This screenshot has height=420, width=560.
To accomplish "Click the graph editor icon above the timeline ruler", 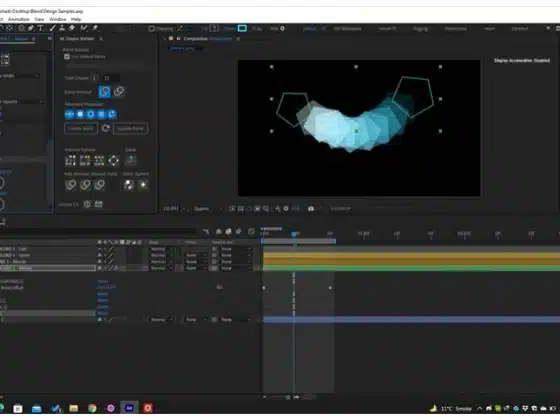I will [251, 232].
